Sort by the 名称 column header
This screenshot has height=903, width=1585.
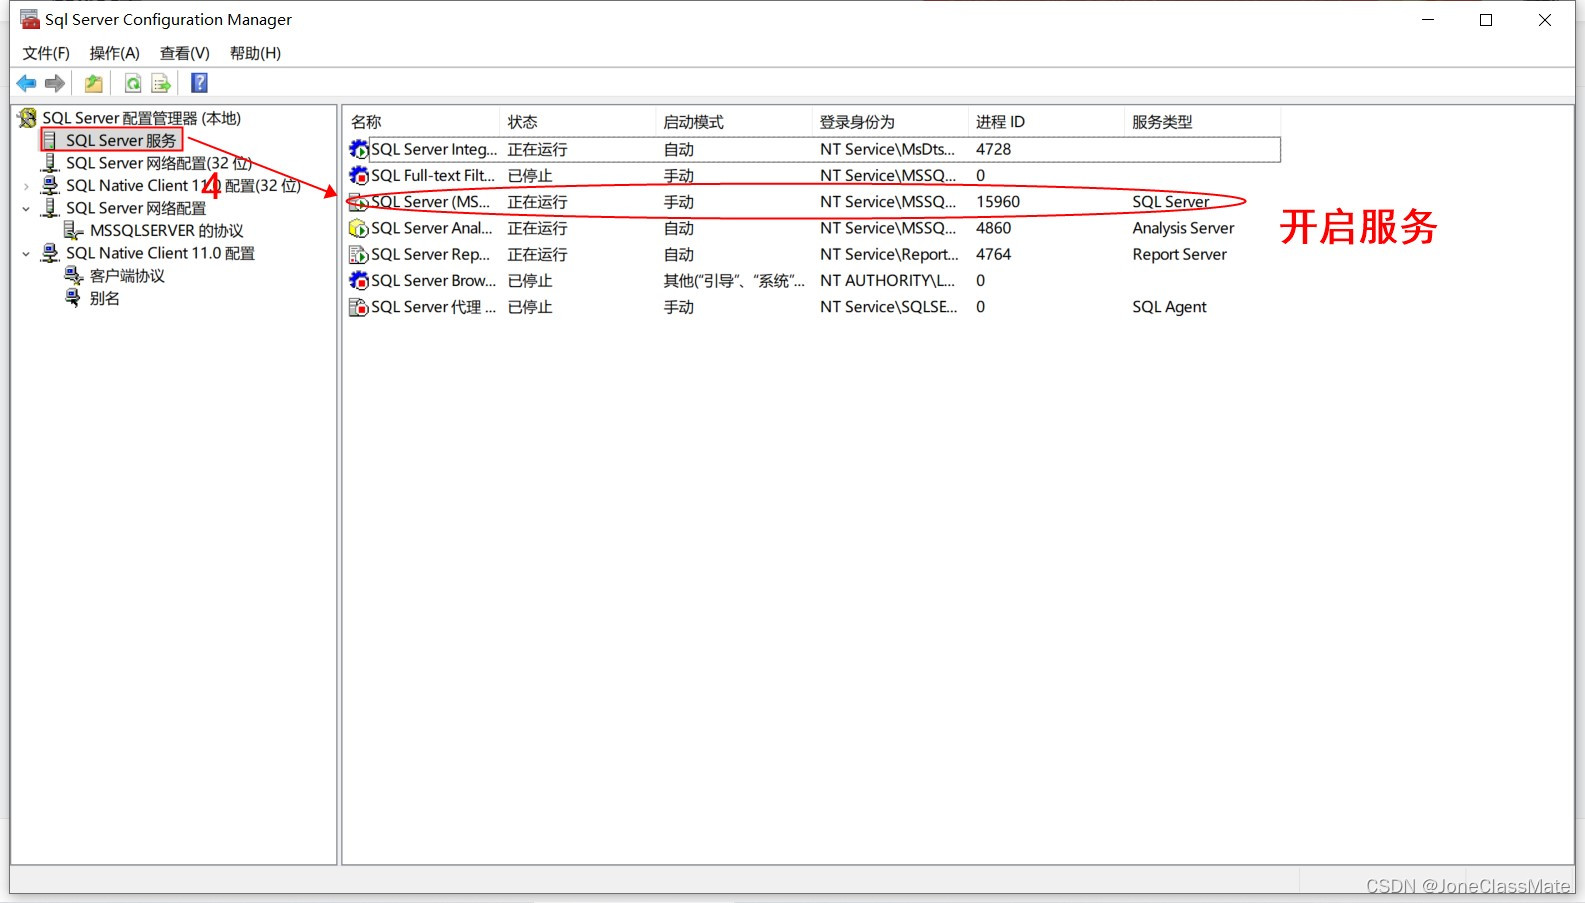pyautogui.click(x=421, y=122)
